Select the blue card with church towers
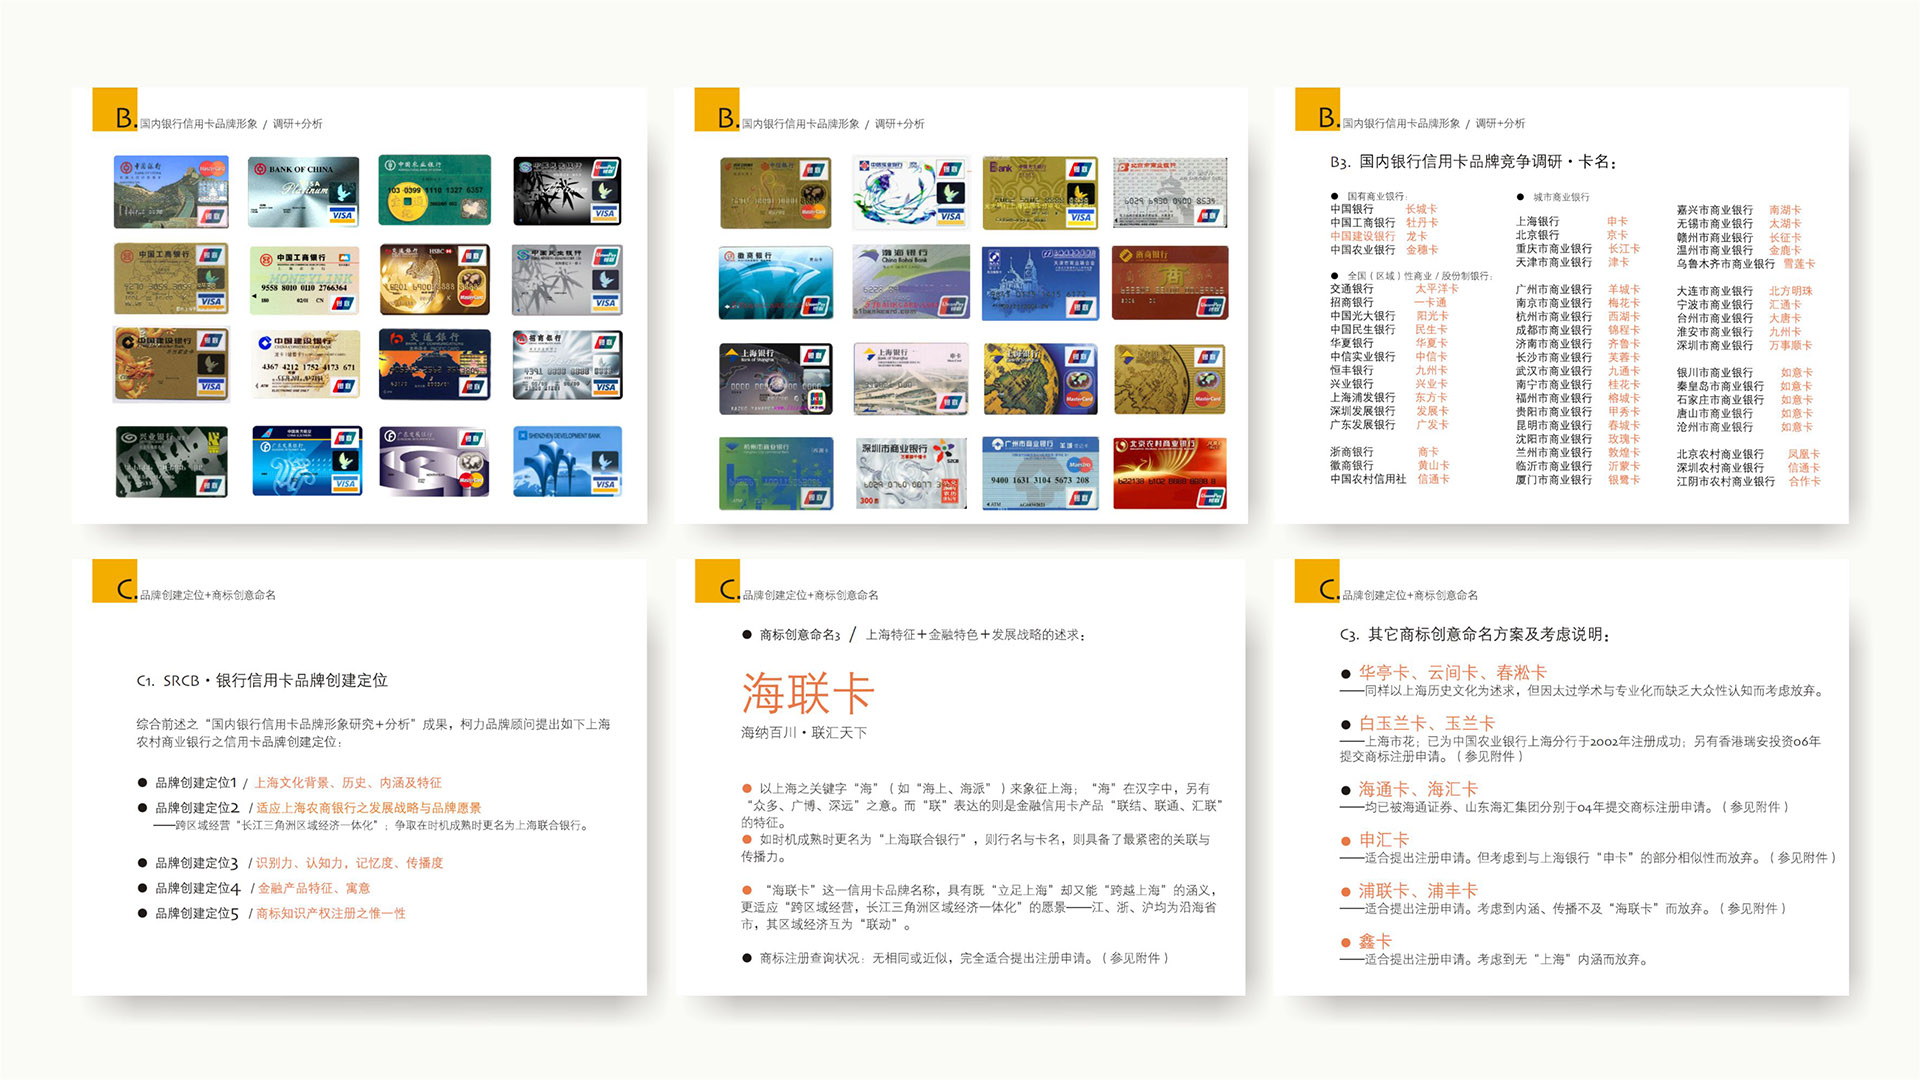The width and height of the screenshot is (1920, 1080). tap(1040, 283)
